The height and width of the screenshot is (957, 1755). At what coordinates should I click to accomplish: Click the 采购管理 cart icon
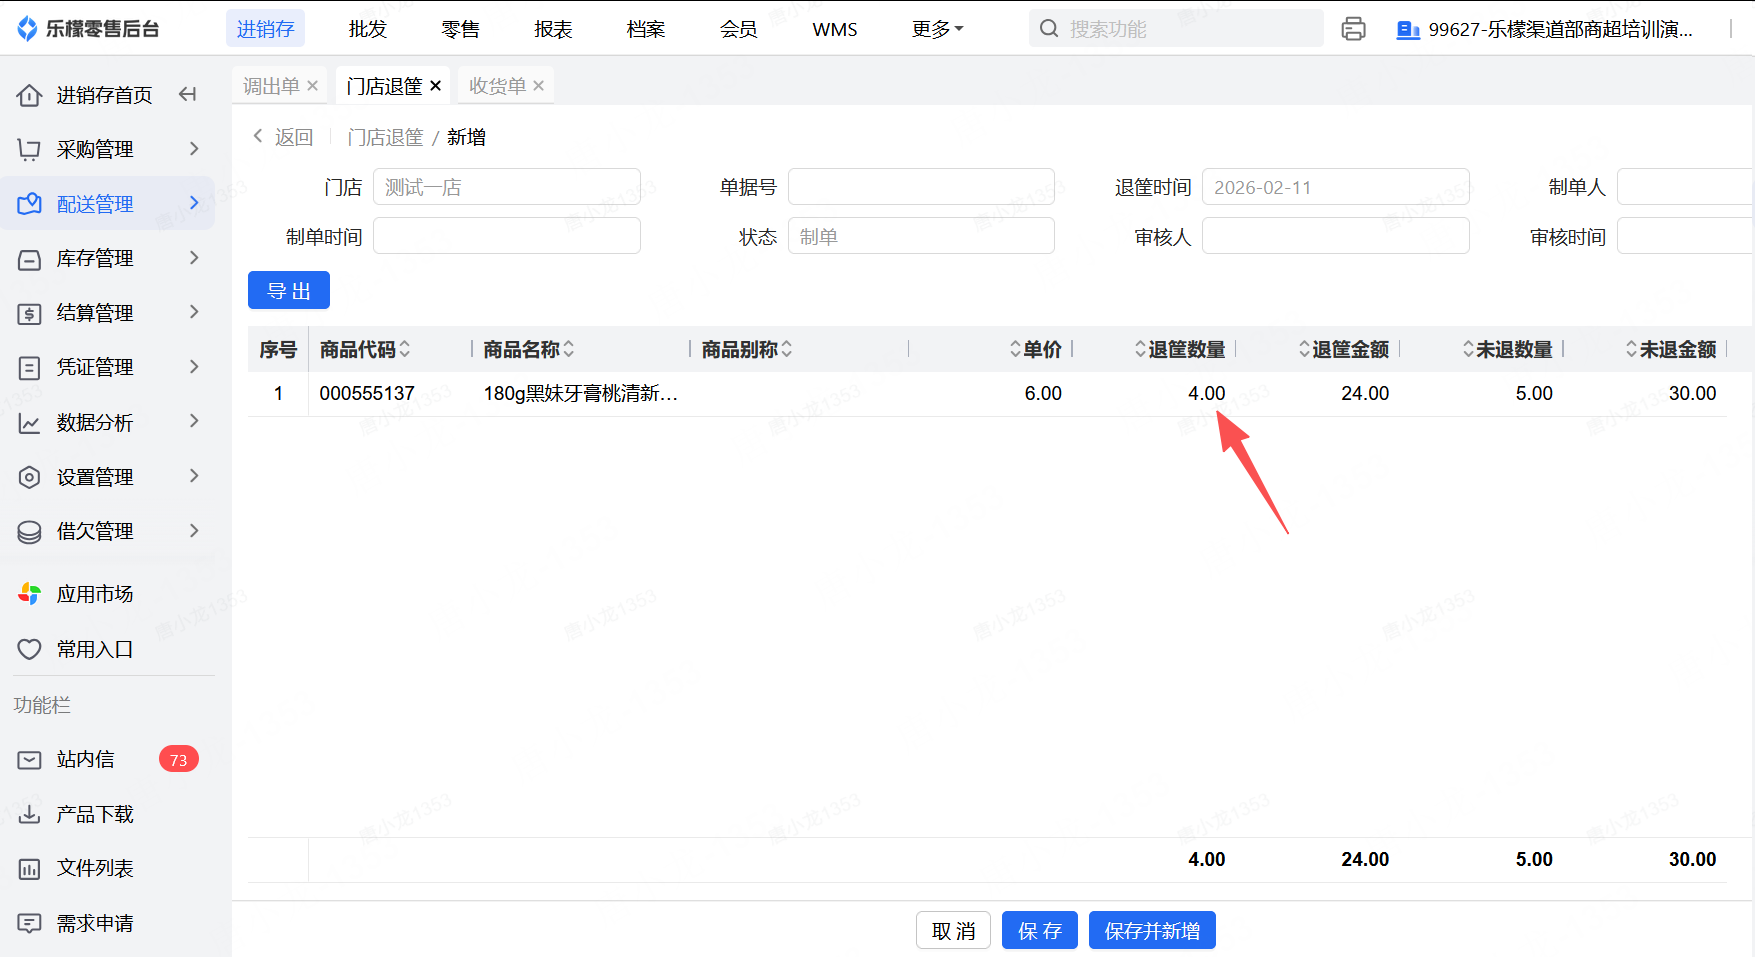[30, 149]
